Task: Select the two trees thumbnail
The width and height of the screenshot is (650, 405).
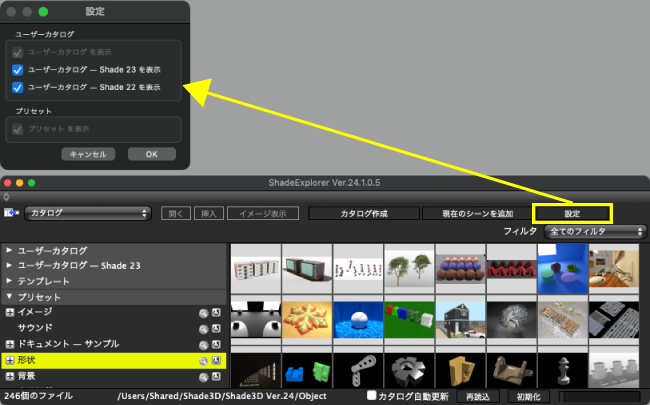Action: 409,269
